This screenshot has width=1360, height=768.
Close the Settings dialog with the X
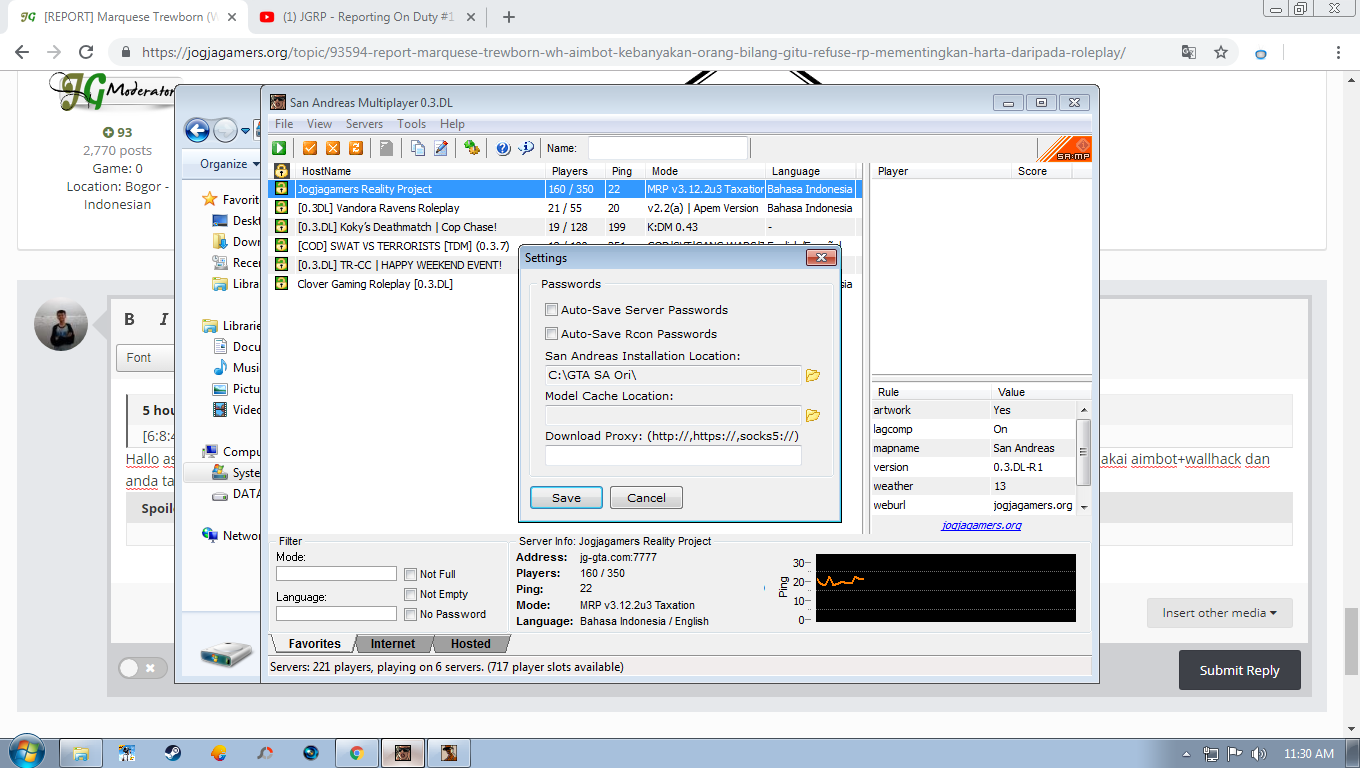(821, 258)
